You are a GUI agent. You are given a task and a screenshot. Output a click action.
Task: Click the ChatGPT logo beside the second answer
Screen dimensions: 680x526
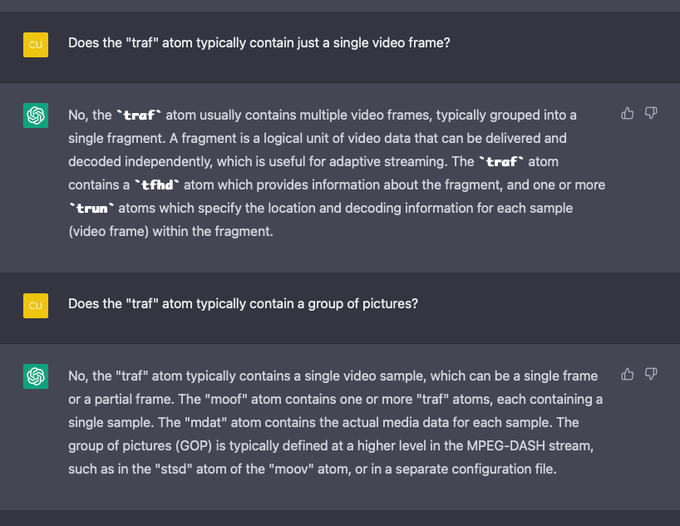coord(36,377)
